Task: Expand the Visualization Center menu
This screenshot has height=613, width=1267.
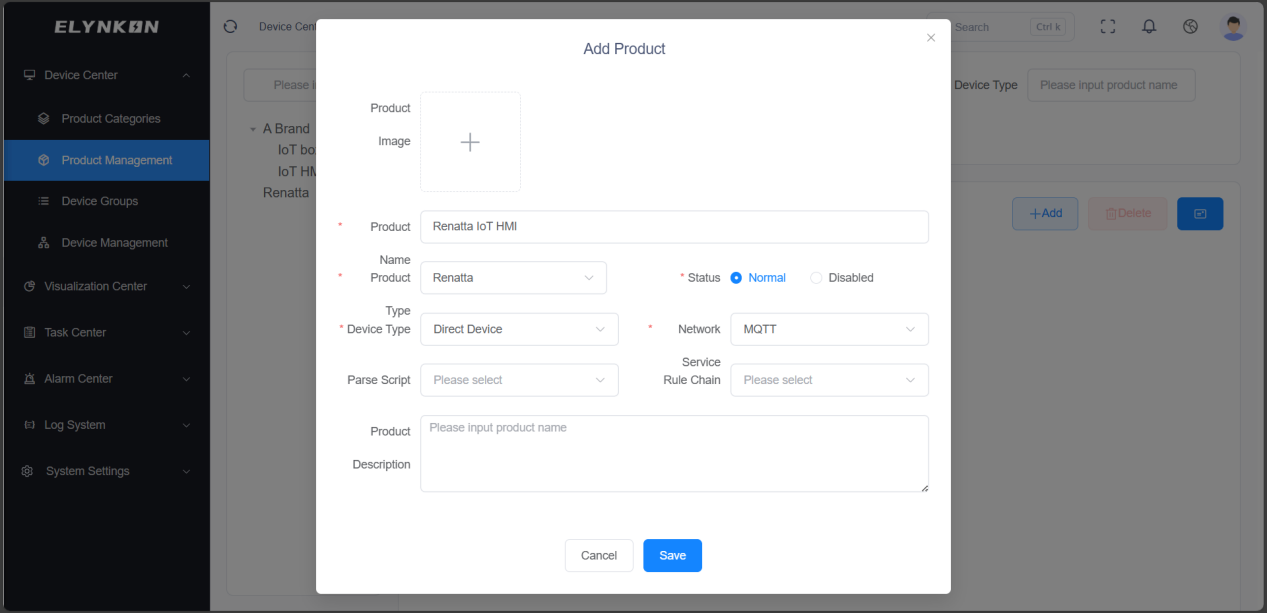Action: (186, 286)
